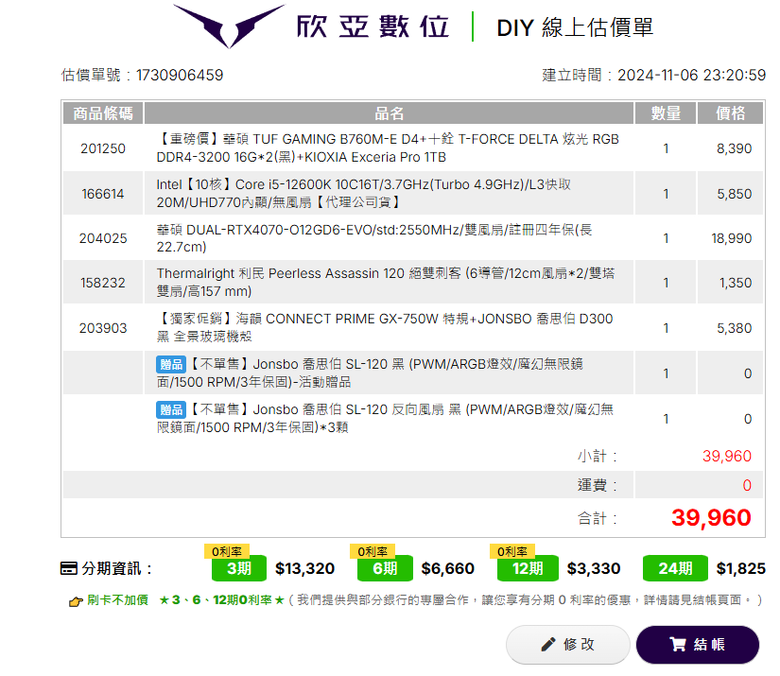Click barcode 201250
780x676 pixels.
[x=103, y=148]
